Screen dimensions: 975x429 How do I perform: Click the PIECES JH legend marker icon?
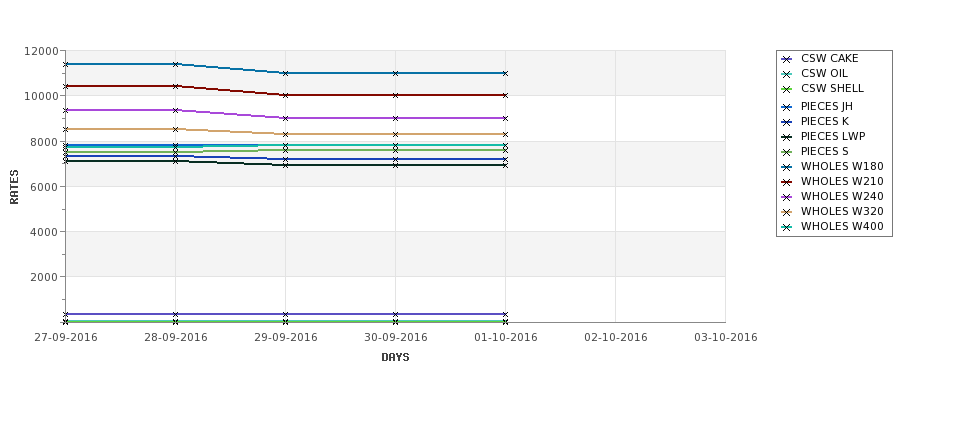(x=787, y=107)
